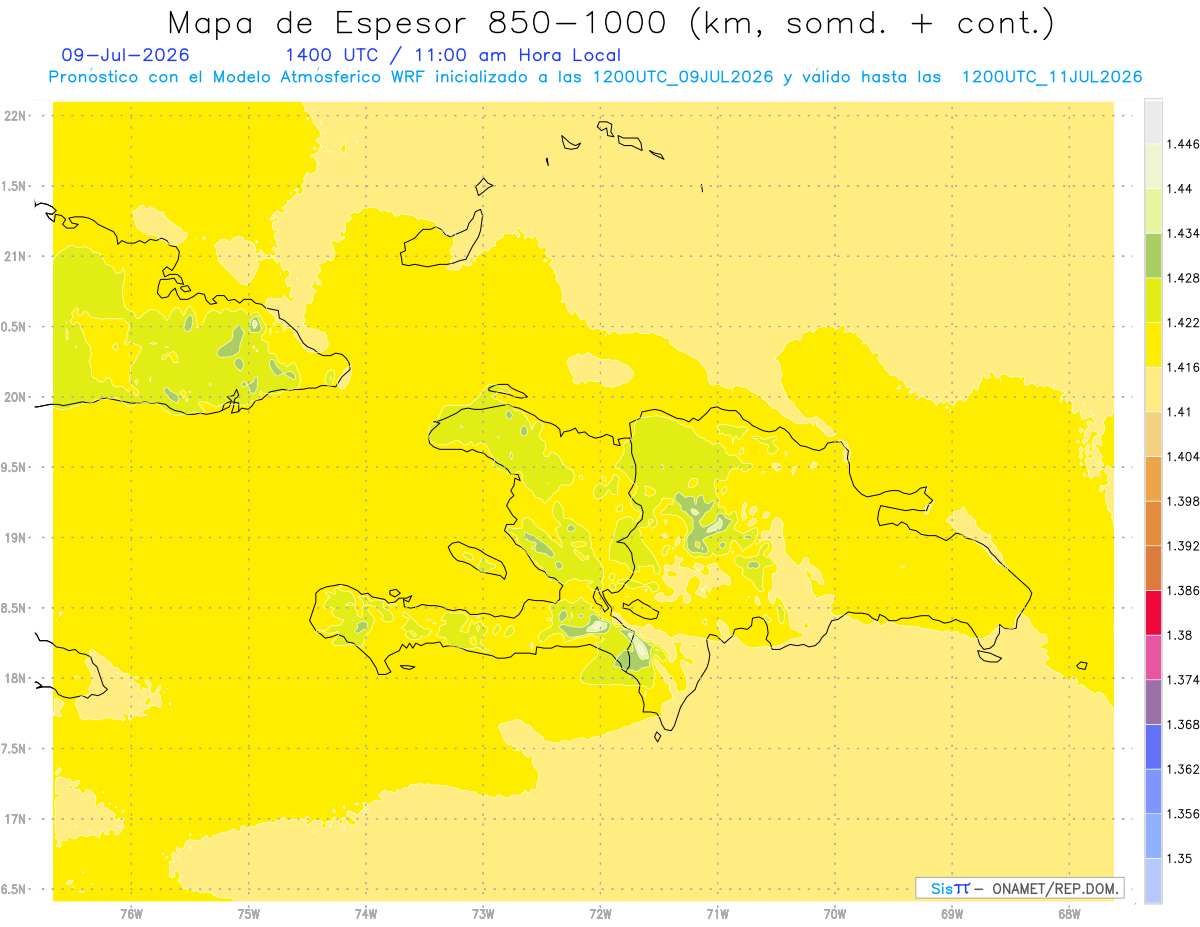Click the gray legend swatch above 1.446
This screenshot has width=1200, height=927.
(x=1153, y=122)
